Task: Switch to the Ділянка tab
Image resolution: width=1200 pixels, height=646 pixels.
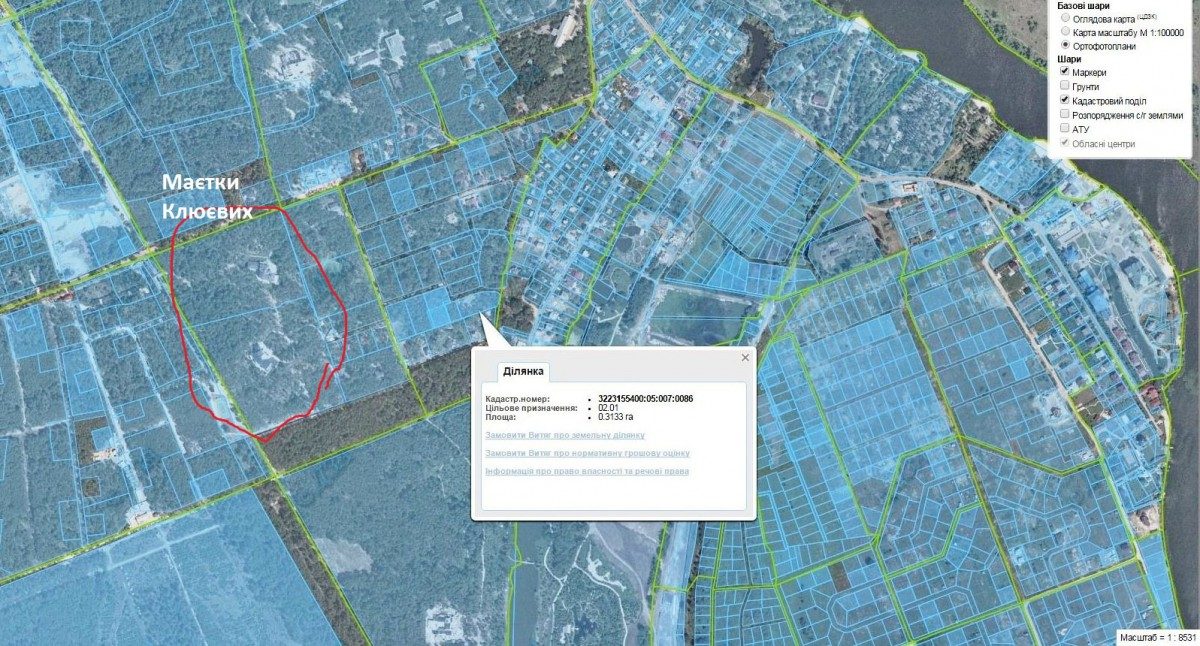Action: 524,371
